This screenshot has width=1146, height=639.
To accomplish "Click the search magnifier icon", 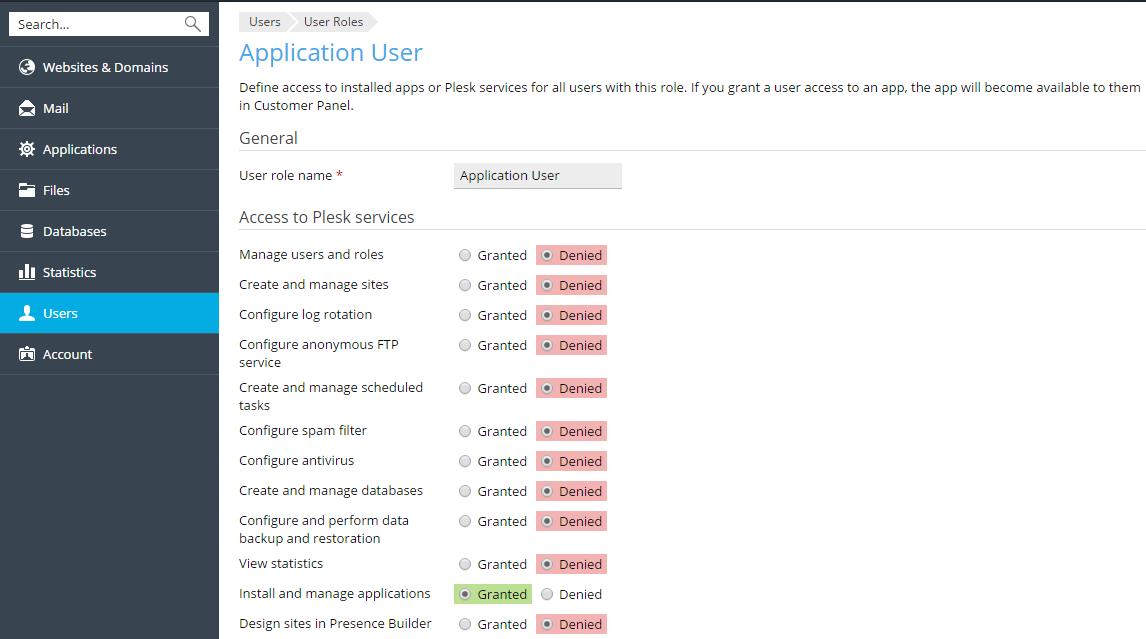I will [x=193, y=24].
